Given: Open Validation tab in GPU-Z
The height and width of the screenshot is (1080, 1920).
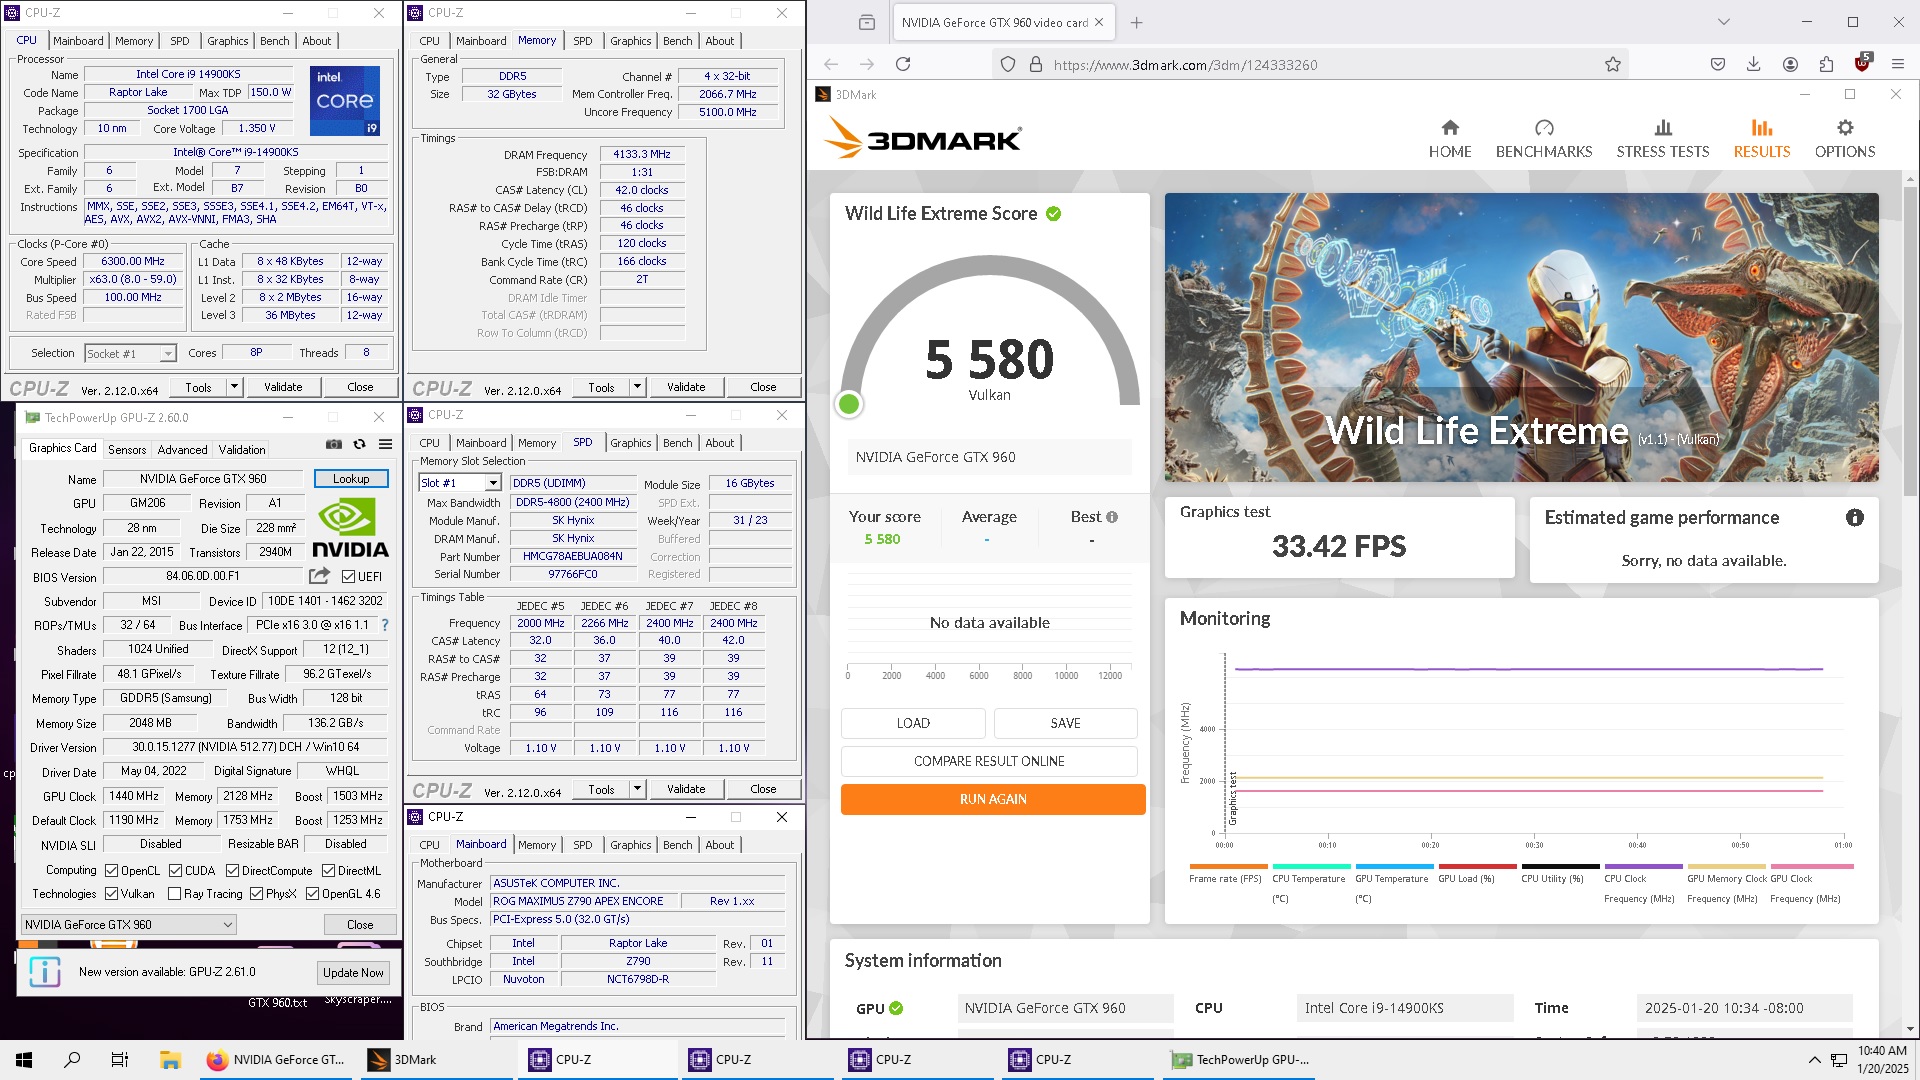Looking at the screenshot, I should (x=242, y=450).
